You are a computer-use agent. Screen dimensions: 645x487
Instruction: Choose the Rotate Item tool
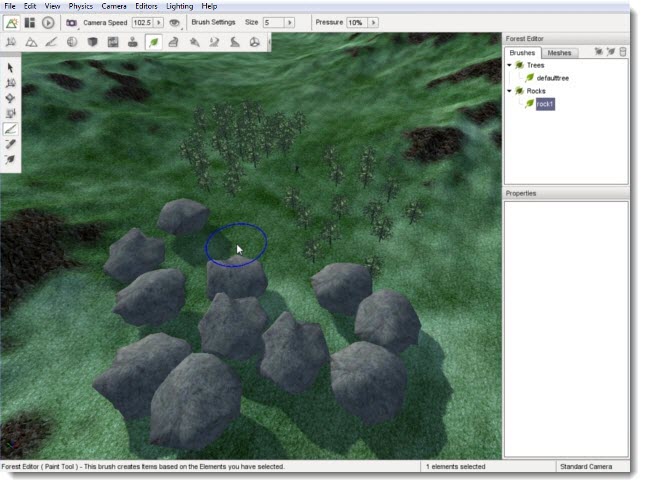[x=10, y=98]
